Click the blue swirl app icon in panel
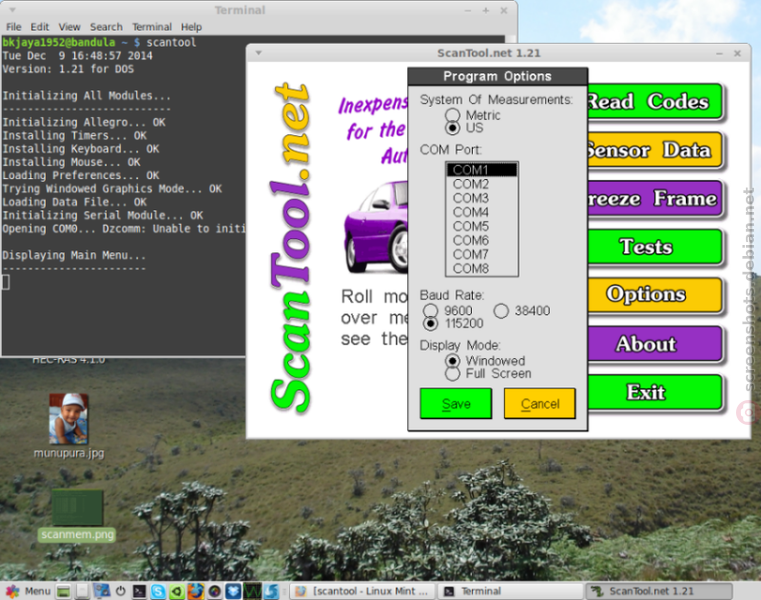Viewport: 761px width, 600px height. pyautogui.click(x=271, y=591)
